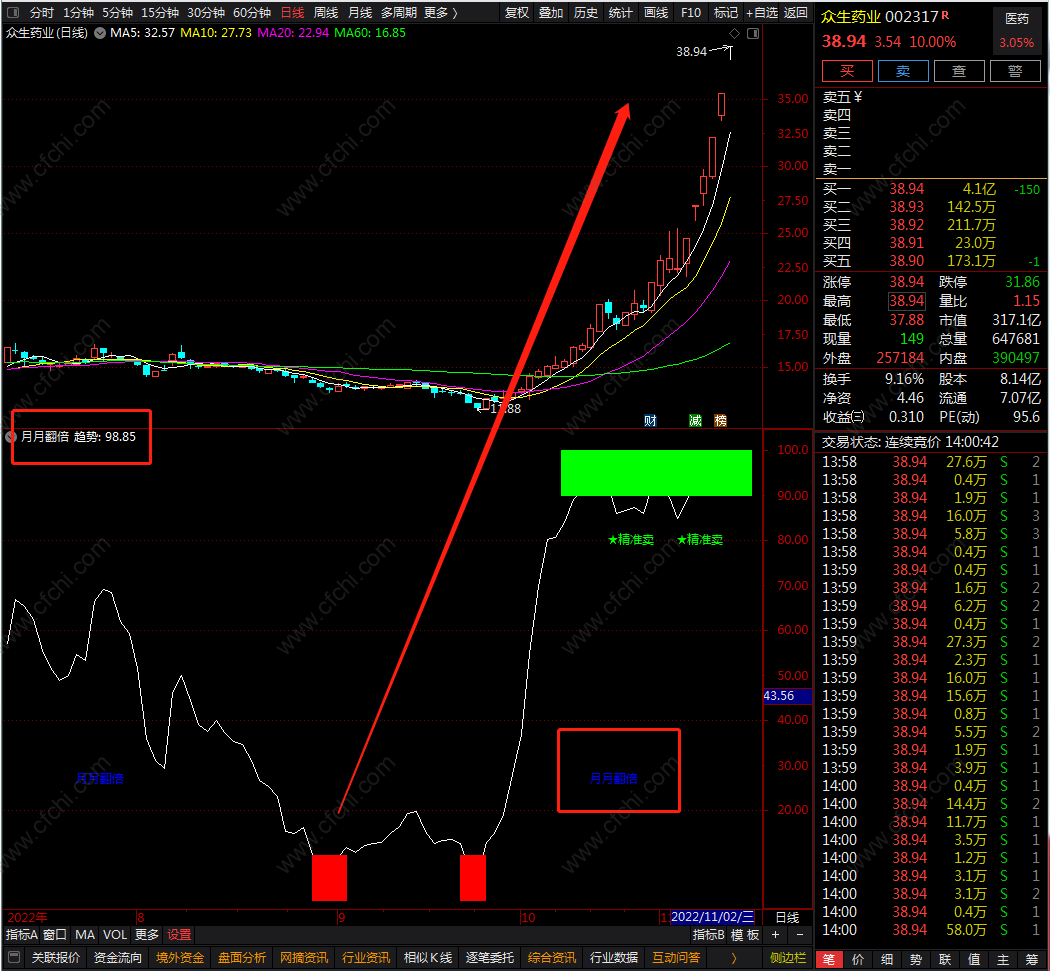Open the 多周期 multi-period view
The image size is (1050, 971).
pyautogui.click(x=398, y=13)
